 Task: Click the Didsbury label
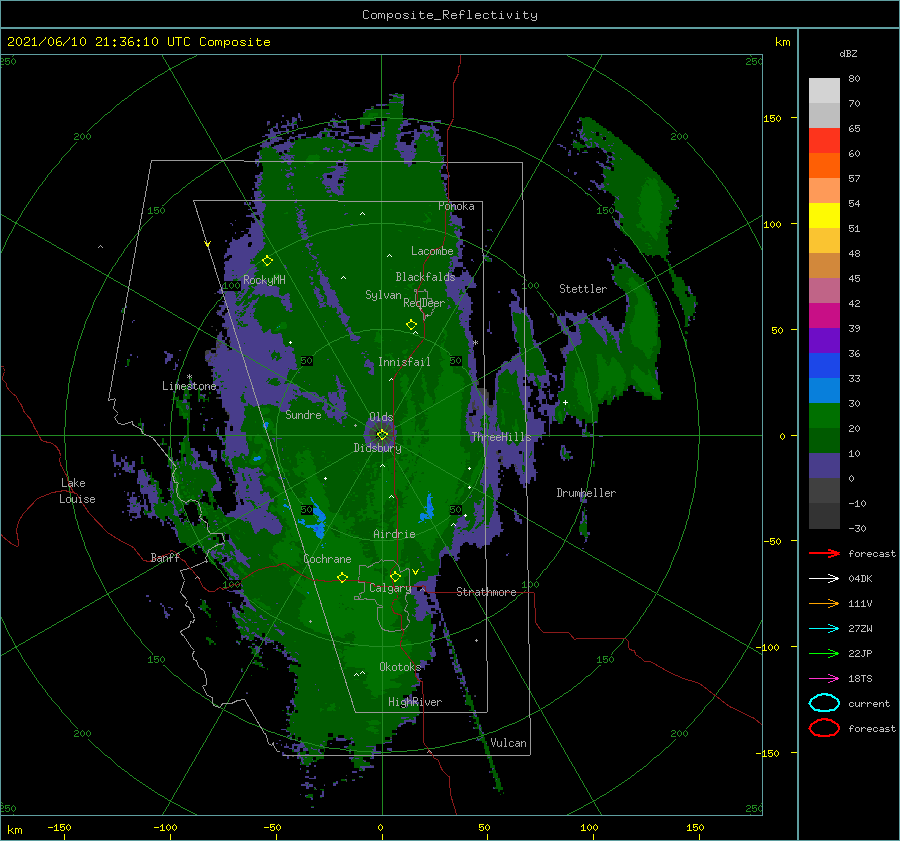pos(378,448)
